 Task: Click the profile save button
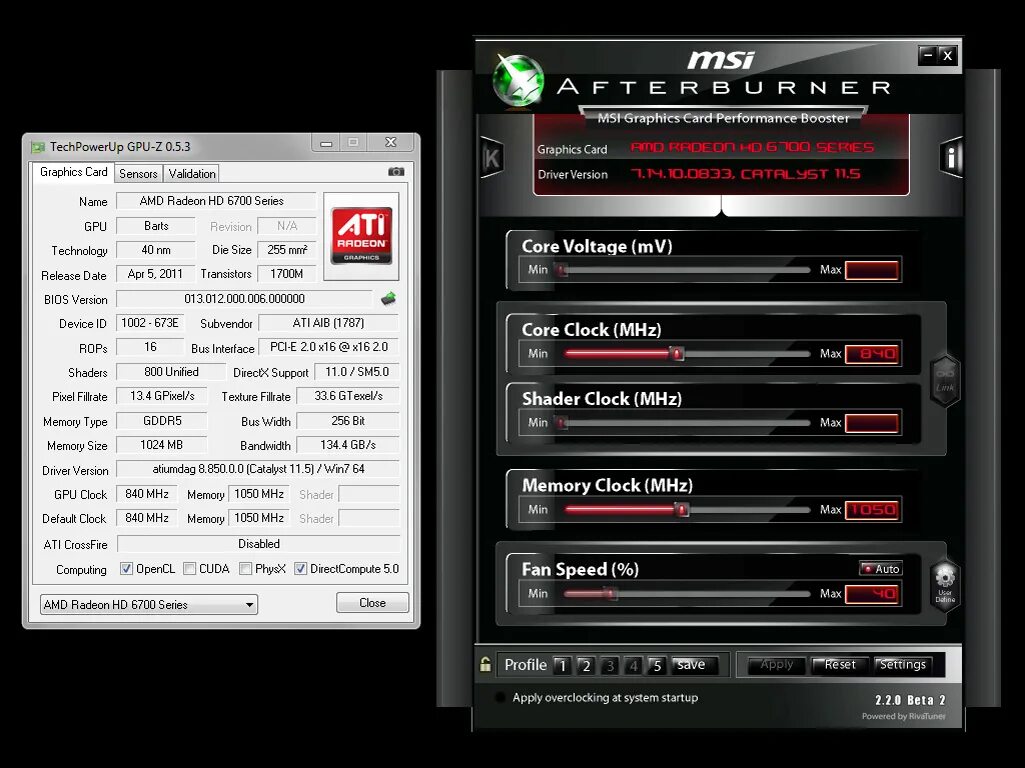694,665
